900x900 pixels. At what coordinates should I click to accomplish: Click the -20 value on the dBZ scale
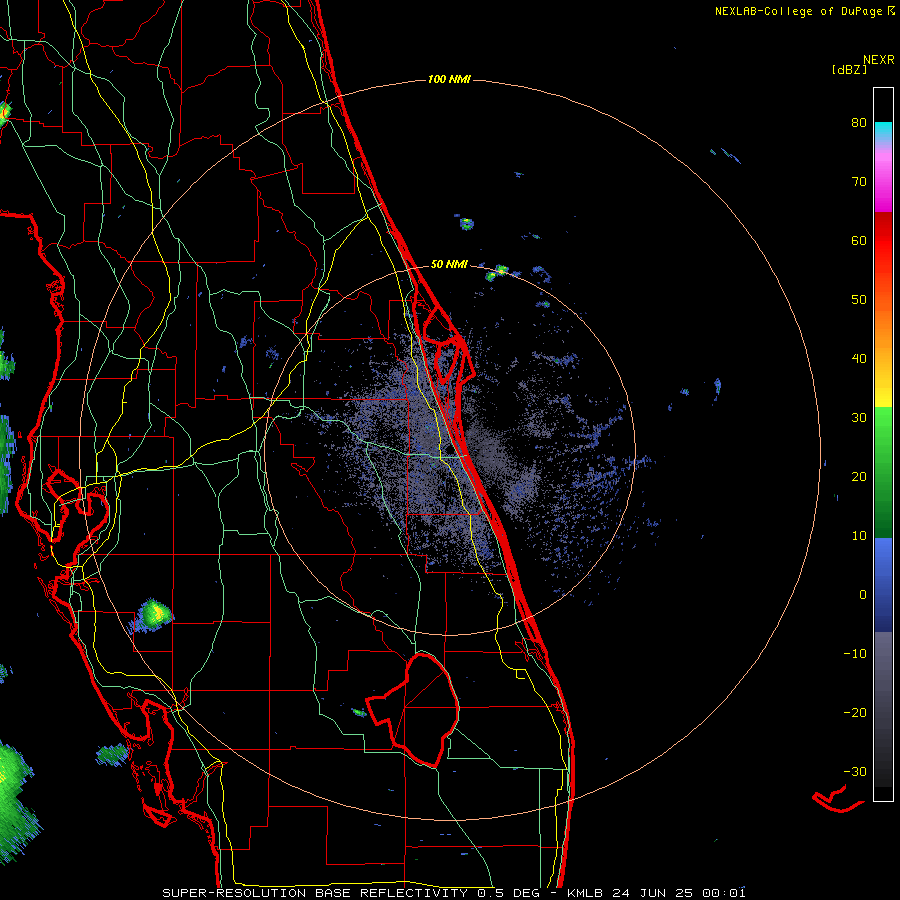point(855,713)
